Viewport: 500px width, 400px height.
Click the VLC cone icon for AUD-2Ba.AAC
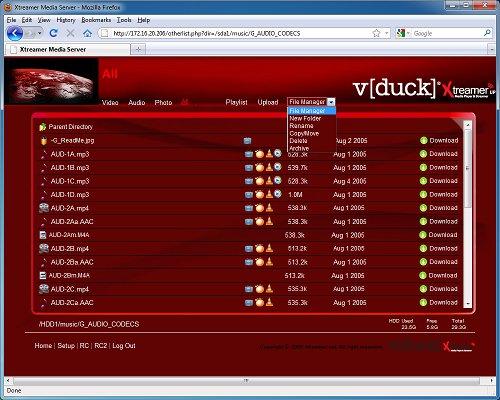click(269, 262)
